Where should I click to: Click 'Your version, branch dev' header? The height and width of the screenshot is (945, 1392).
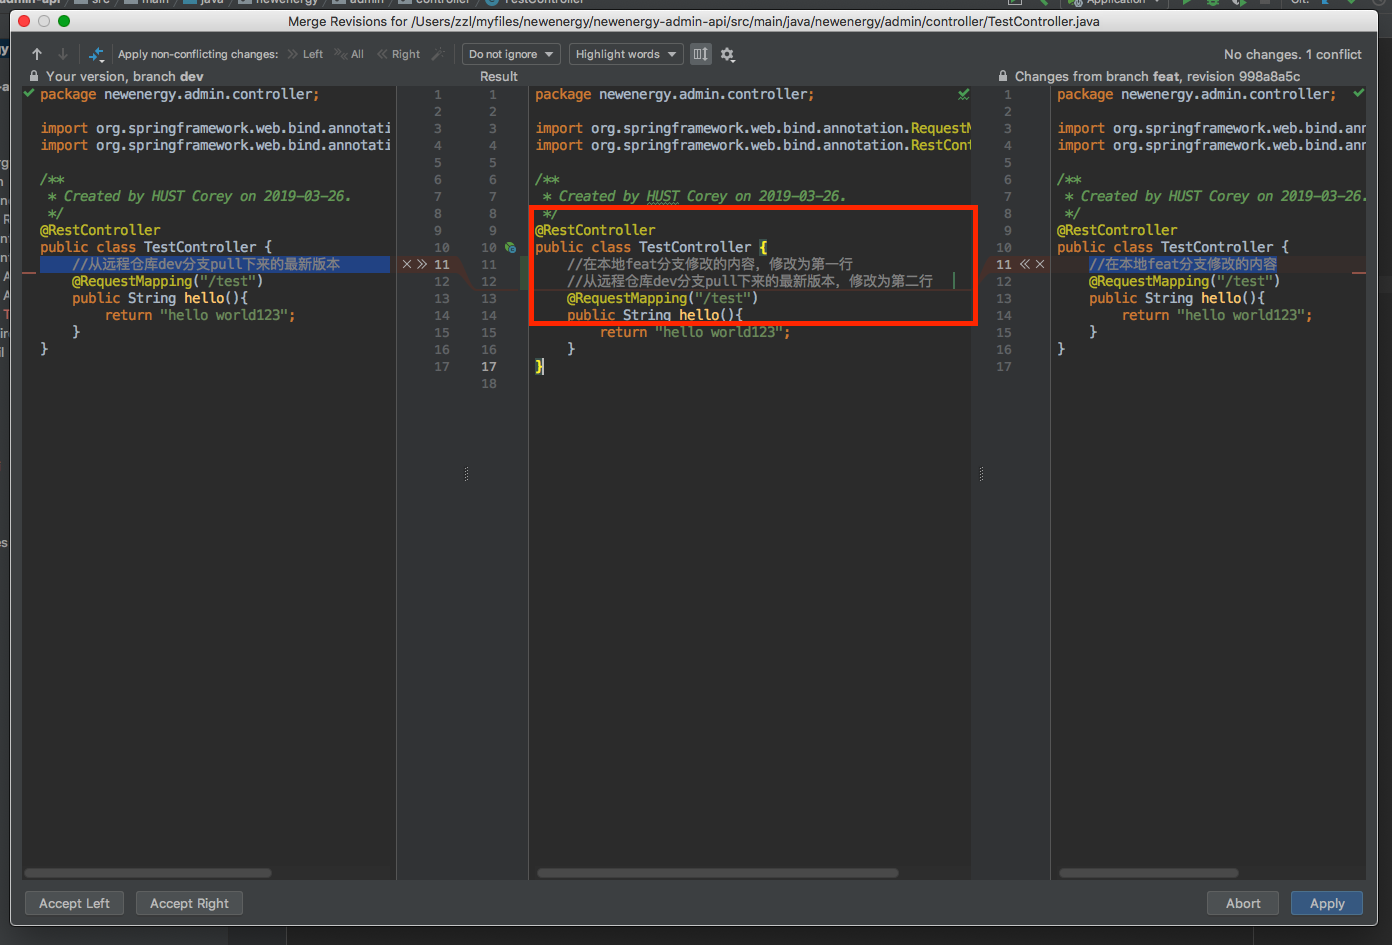point(125,76)
